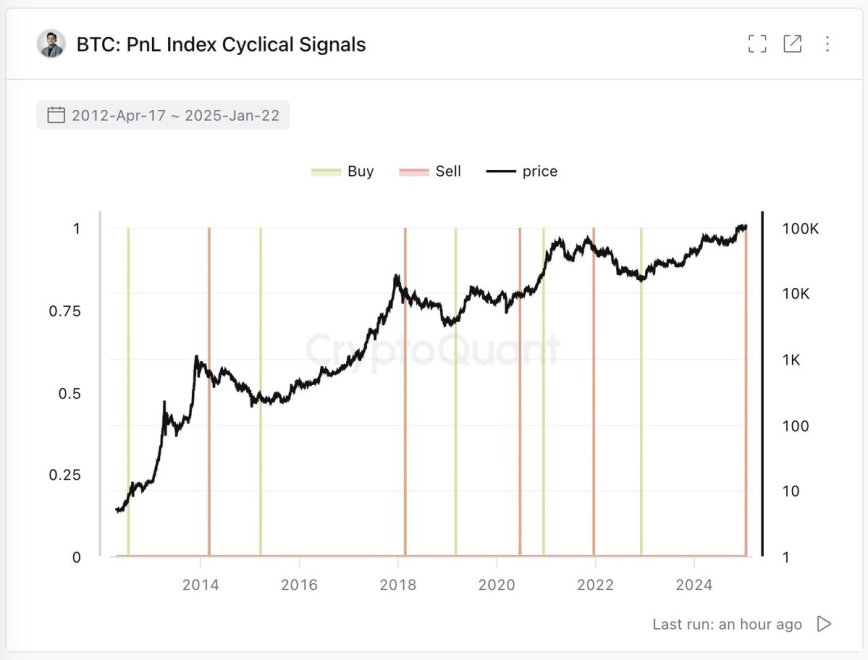Open the chart in a new window

pos(794,43)
